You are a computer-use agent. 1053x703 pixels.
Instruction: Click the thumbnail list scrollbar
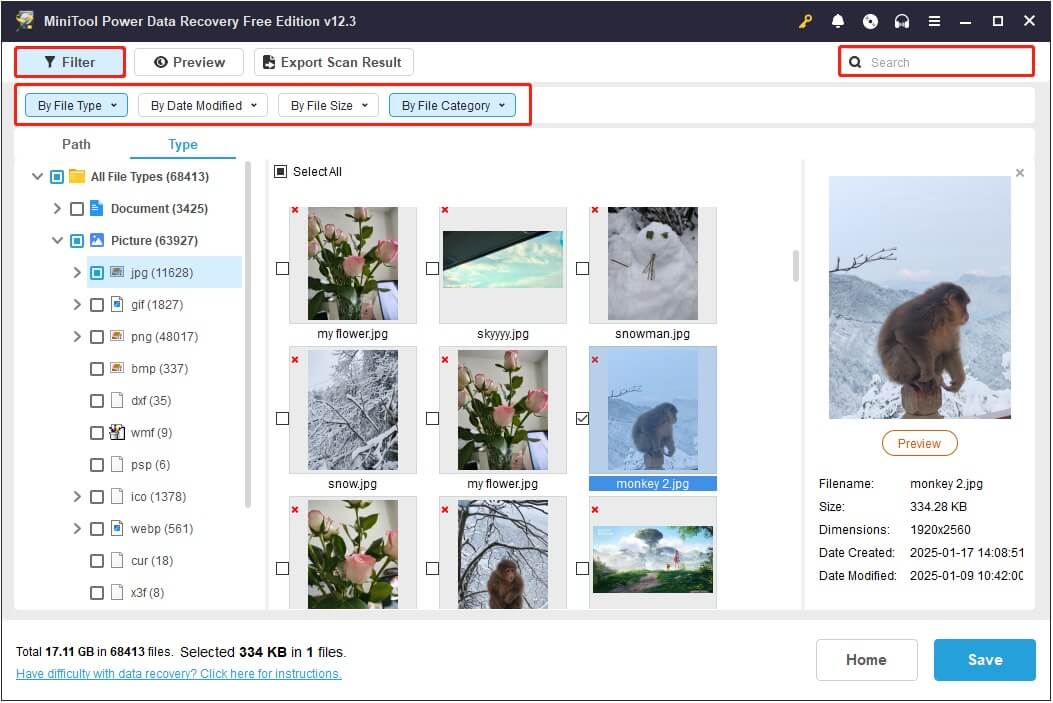click(796, 266)
